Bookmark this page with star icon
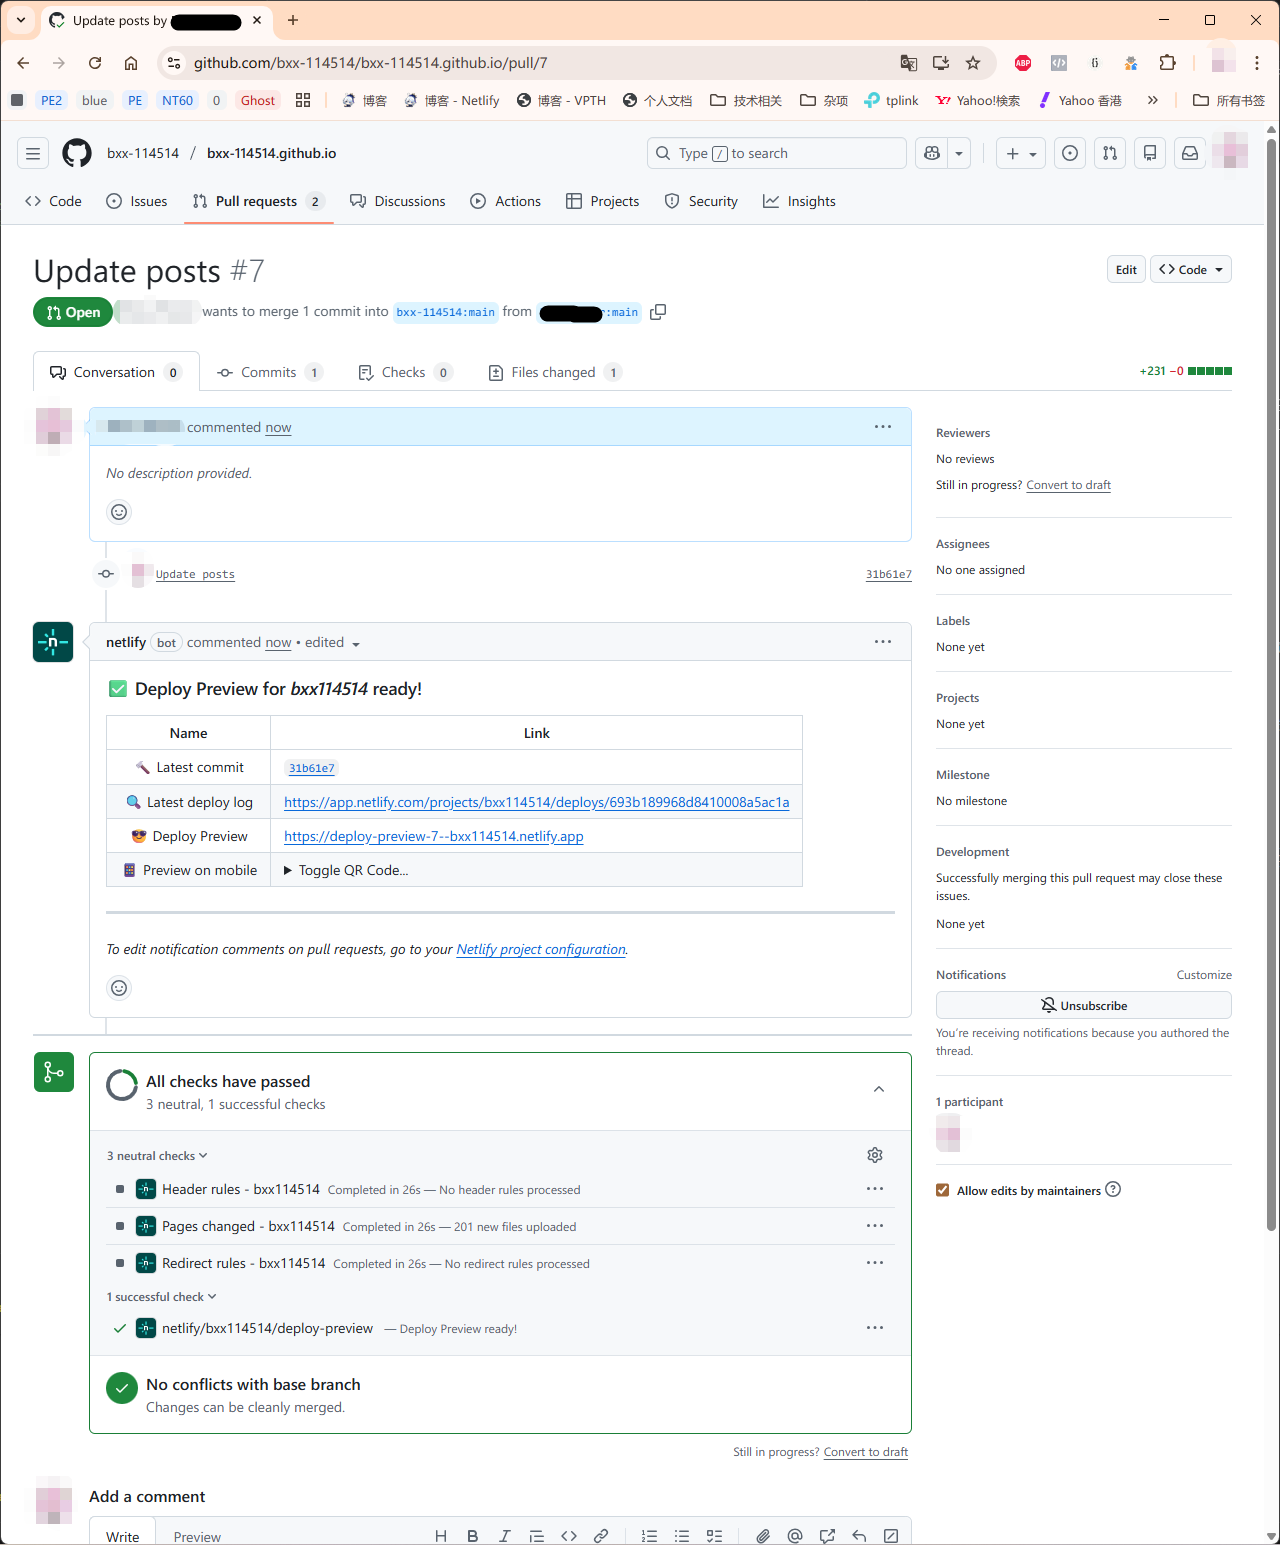The width and height of the screenshot is (1280, 1545). click(x=973, y=63)
